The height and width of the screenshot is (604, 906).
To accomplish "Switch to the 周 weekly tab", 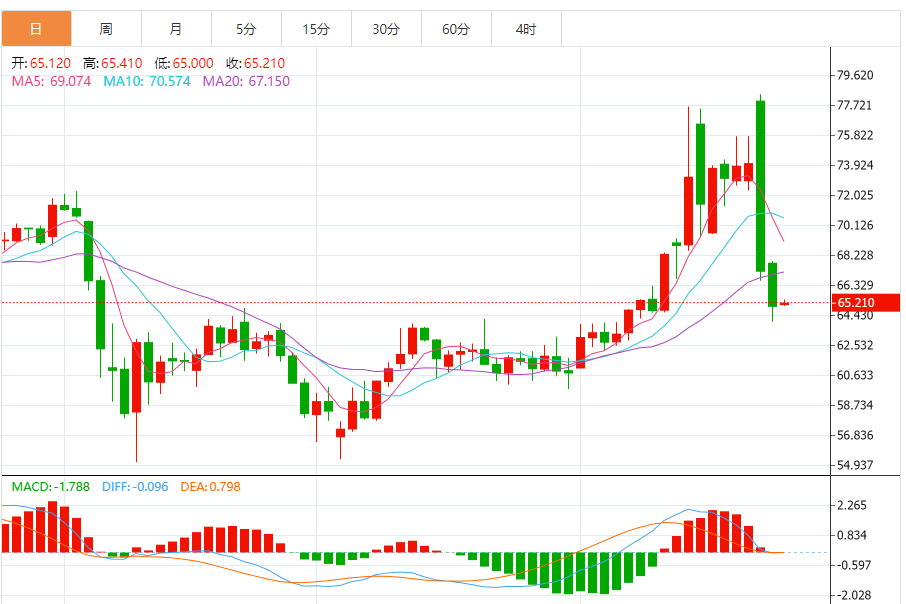I will [106, 29].
